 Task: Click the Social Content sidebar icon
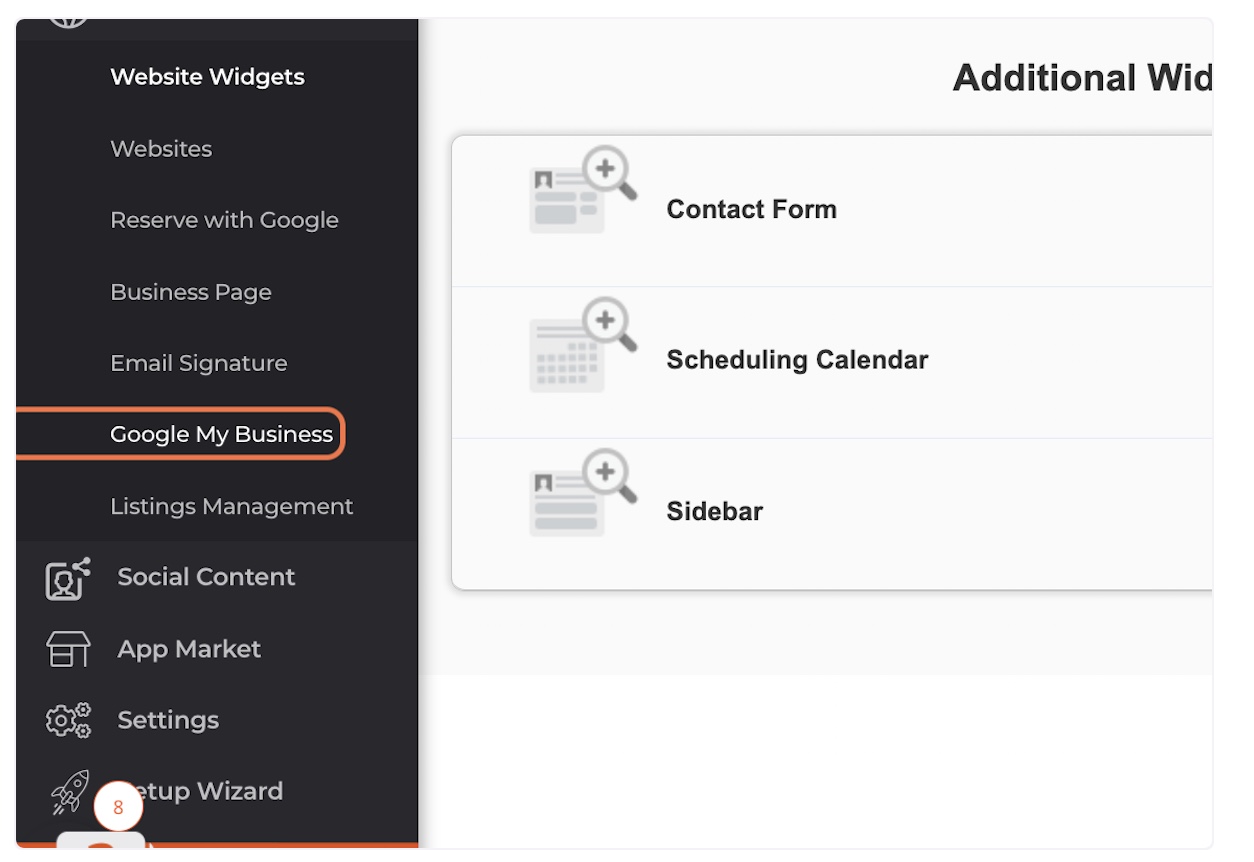68,578
